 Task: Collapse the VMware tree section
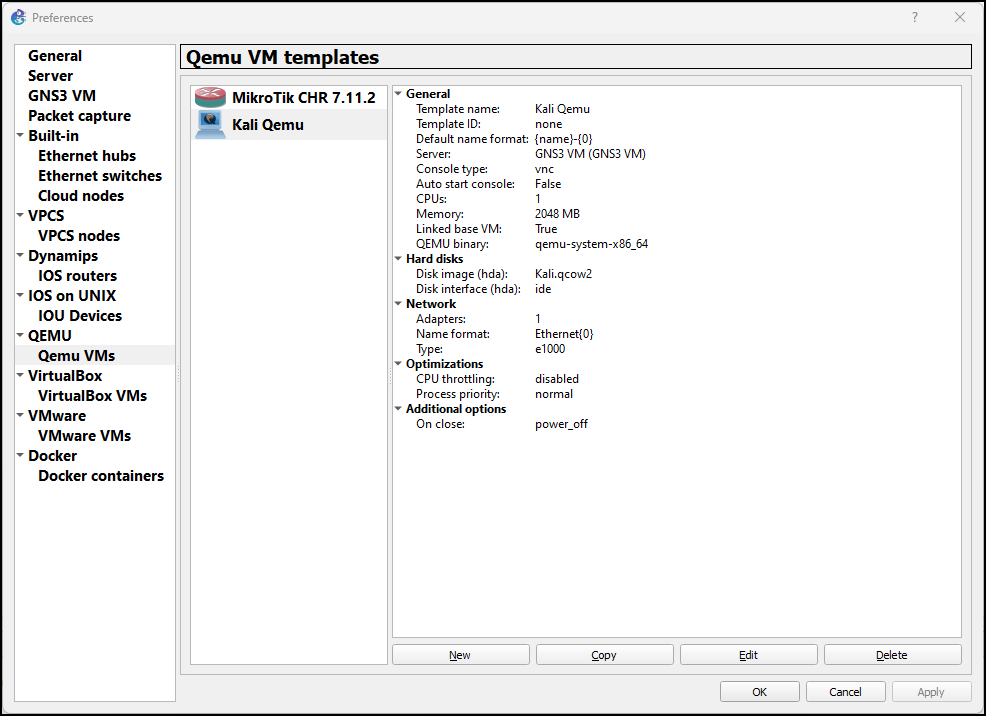point(20,415)
